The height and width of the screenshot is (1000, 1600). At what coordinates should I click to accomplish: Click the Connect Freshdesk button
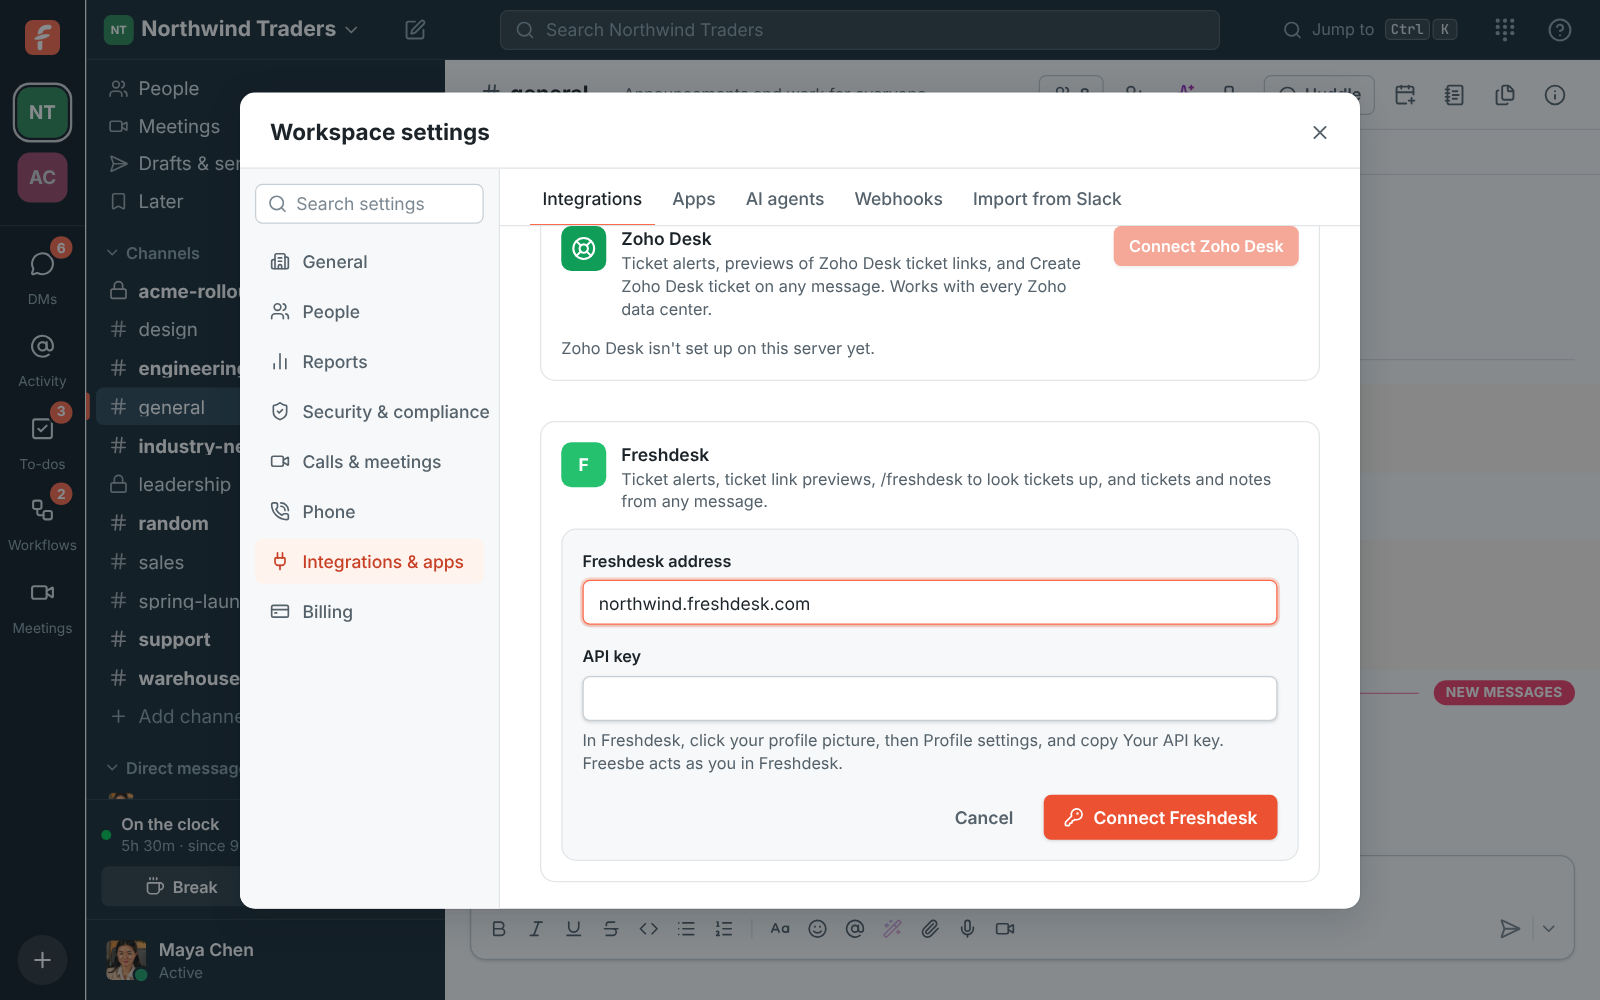1160,818
